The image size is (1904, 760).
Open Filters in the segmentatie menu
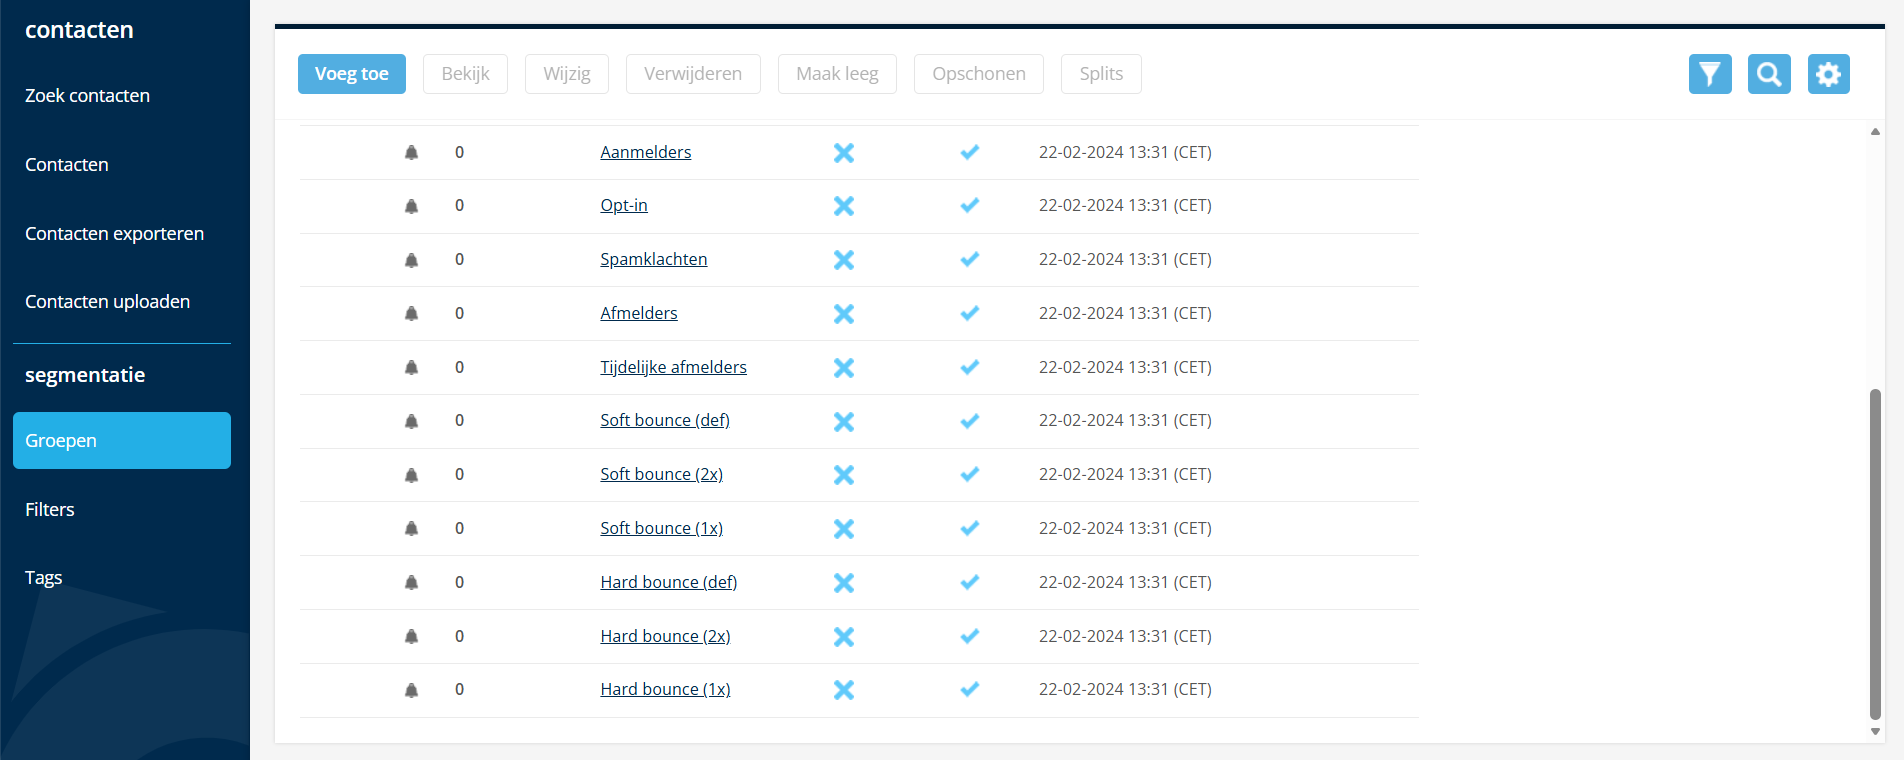pos(50,510)
